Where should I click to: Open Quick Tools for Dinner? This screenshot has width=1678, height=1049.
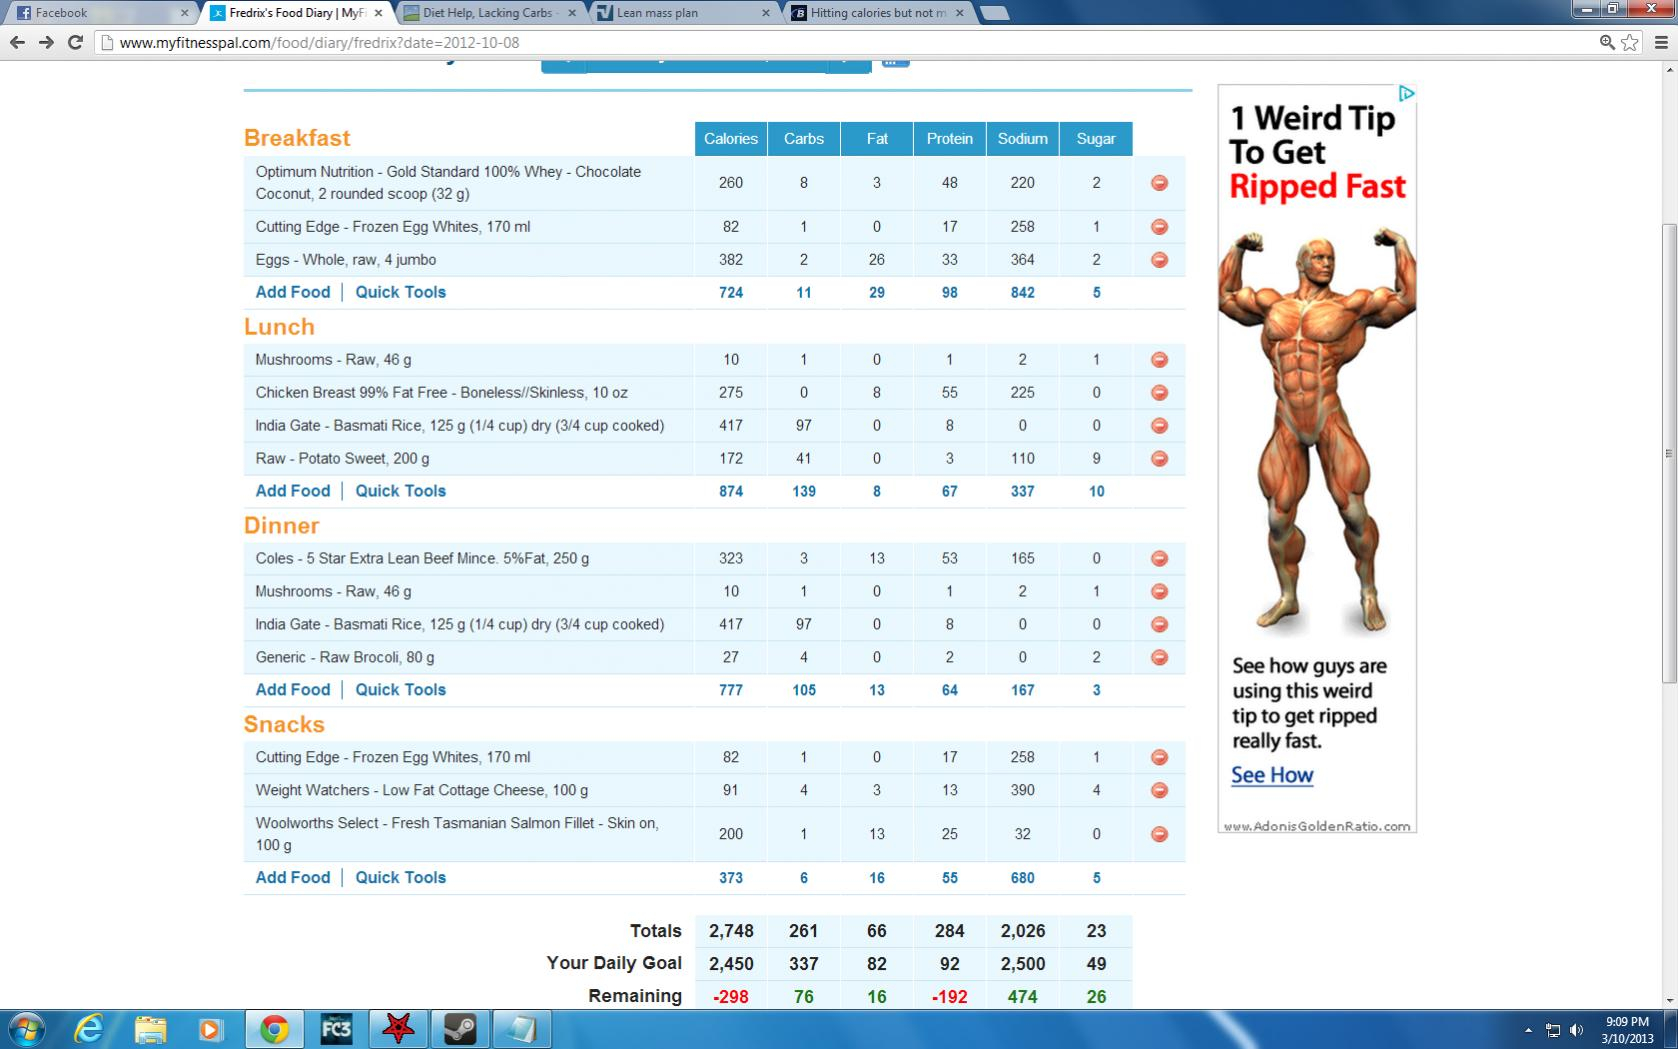coord(401,690)
